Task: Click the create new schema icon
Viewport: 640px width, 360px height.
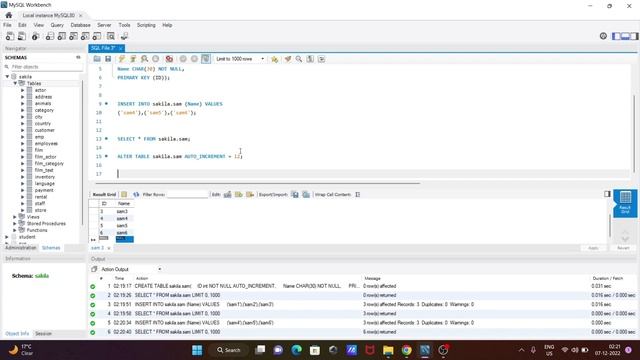Action: coord(49,36)
